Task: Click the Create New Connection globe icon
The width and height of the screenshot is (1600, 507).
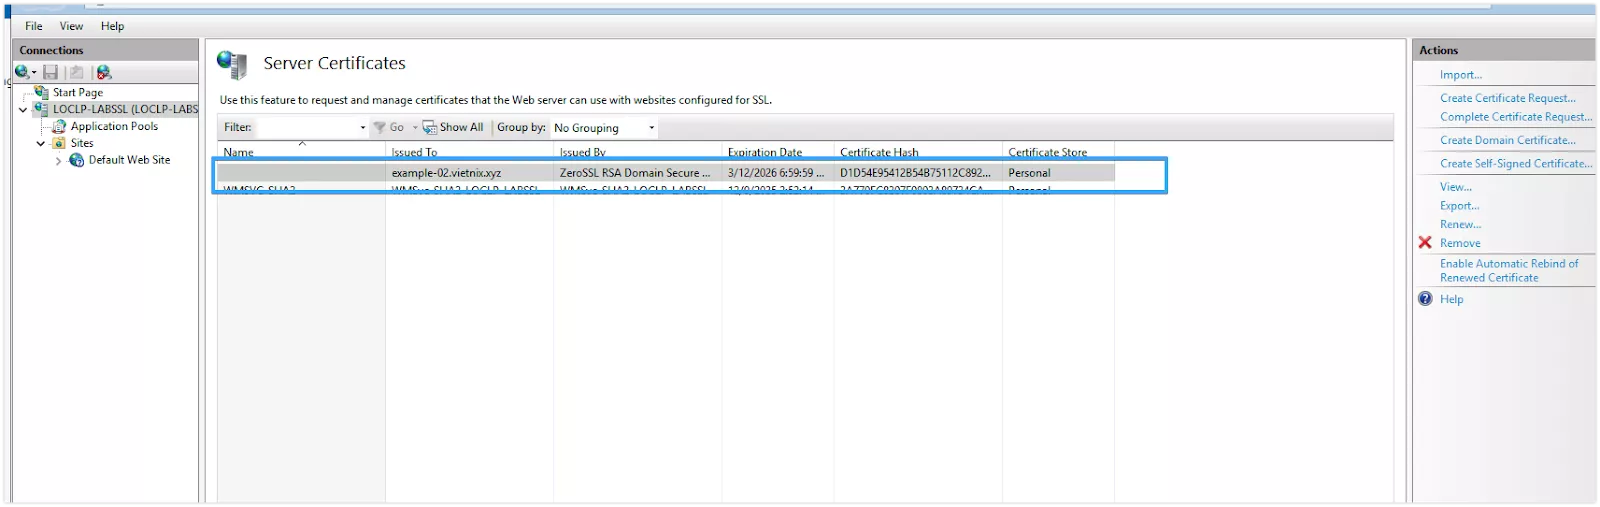Action: (22, 72)
